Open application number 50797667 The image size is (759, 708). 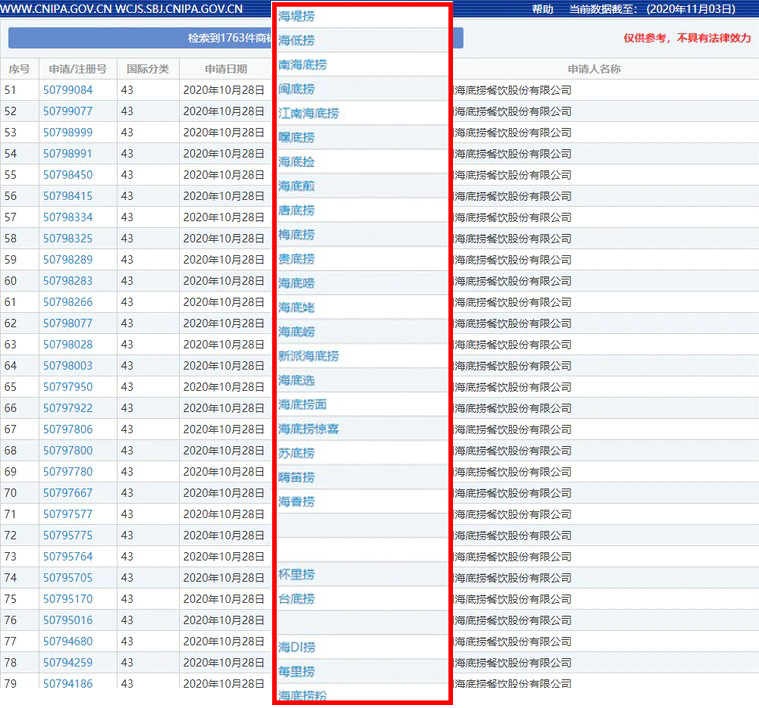68,493
